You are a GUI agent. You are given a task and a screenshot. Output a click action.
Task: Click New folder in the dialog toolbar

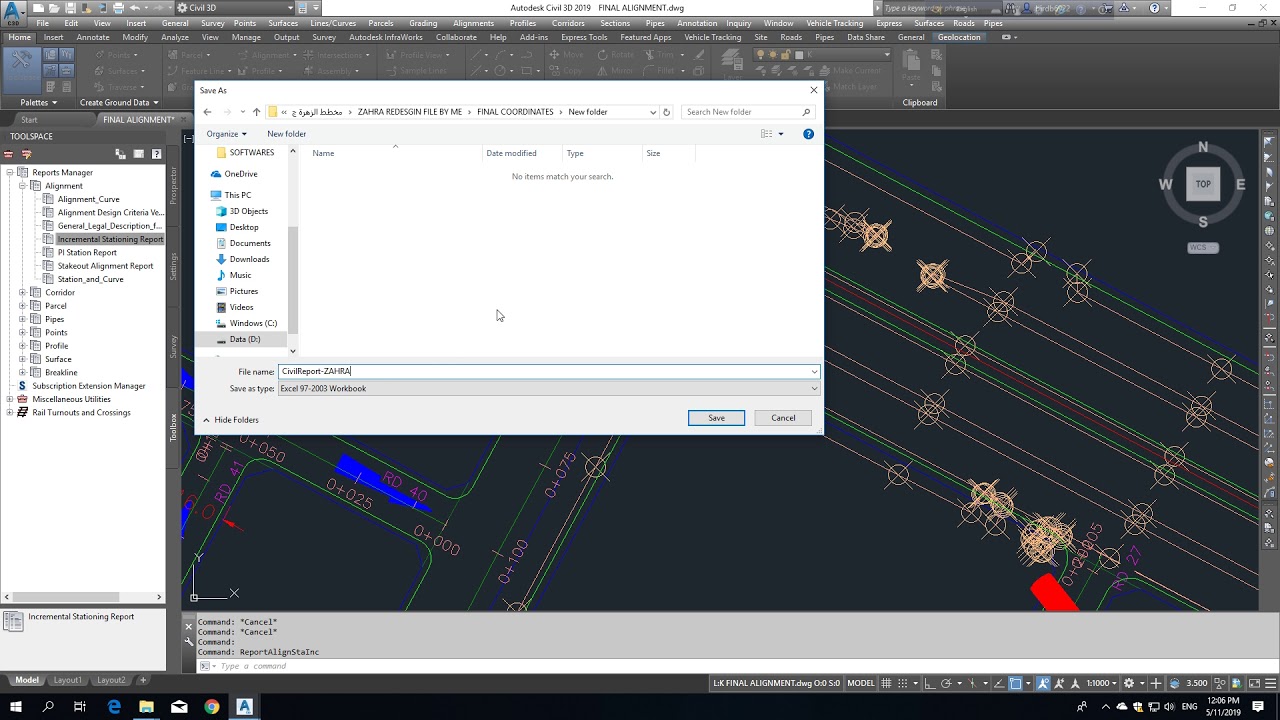pyautogui.click(x=286, y=134)
